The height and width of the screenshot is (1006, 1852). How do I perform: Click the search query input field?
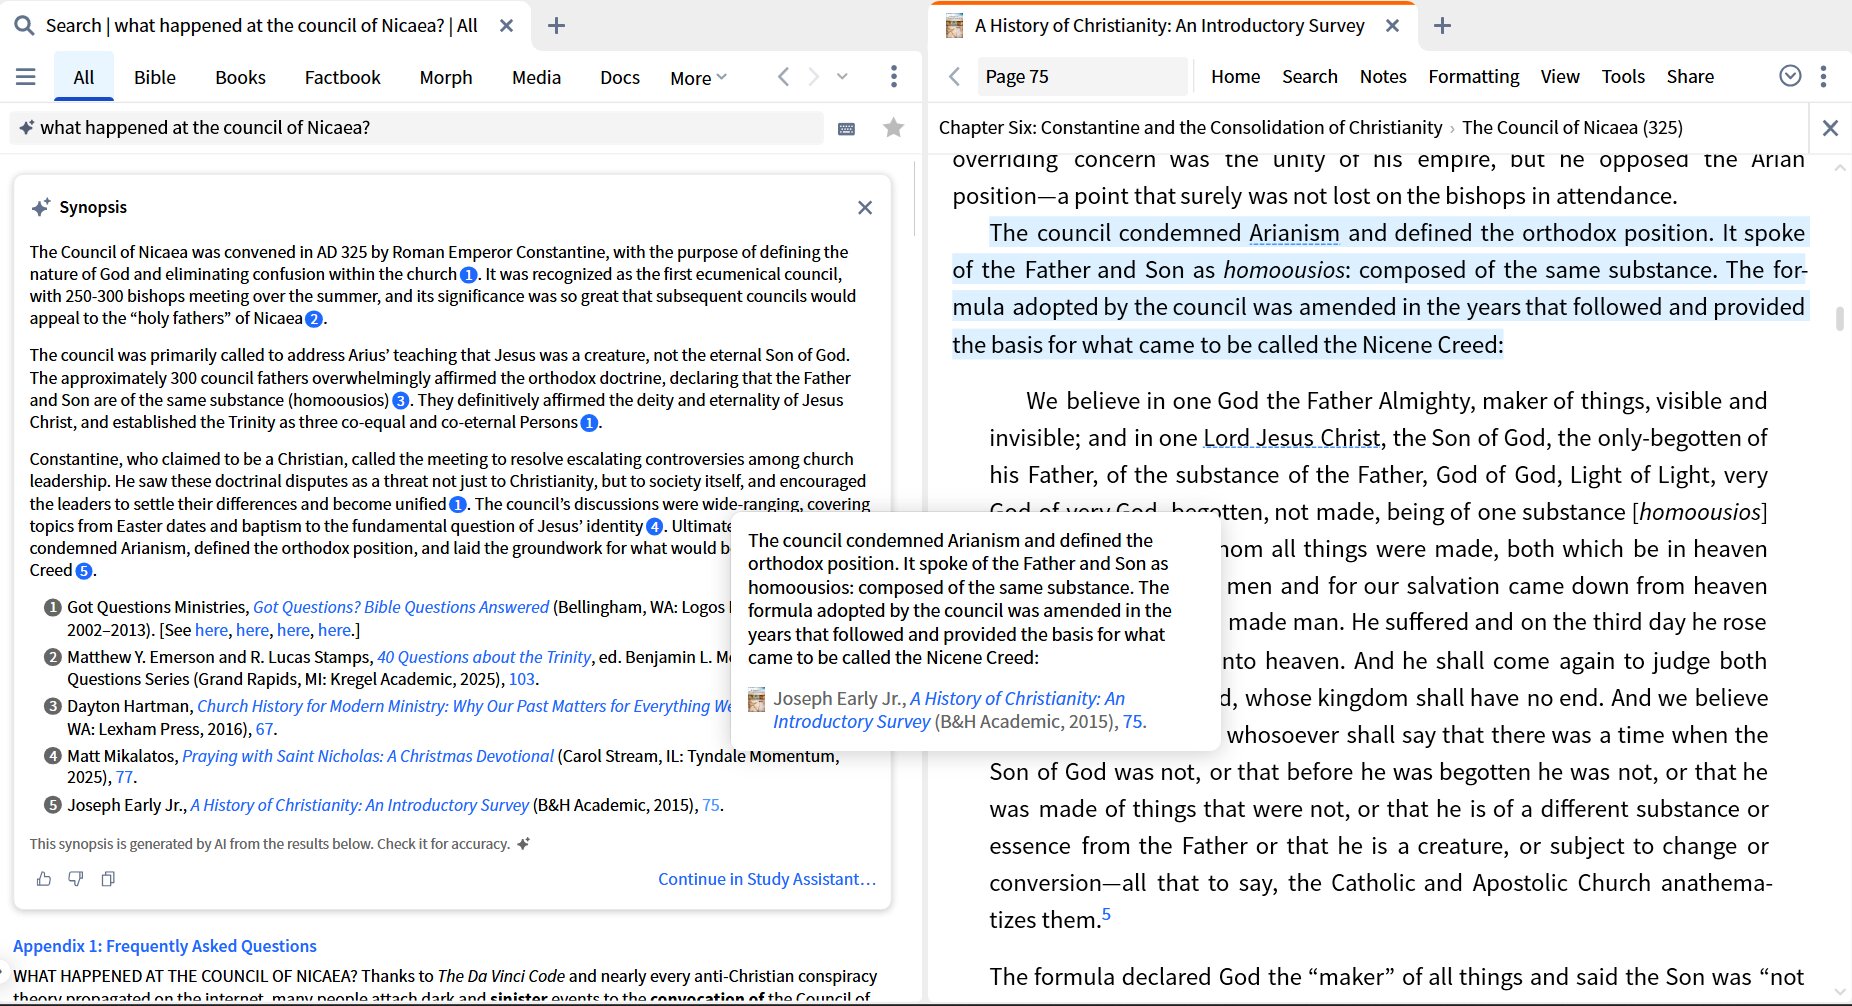(417, 128)
